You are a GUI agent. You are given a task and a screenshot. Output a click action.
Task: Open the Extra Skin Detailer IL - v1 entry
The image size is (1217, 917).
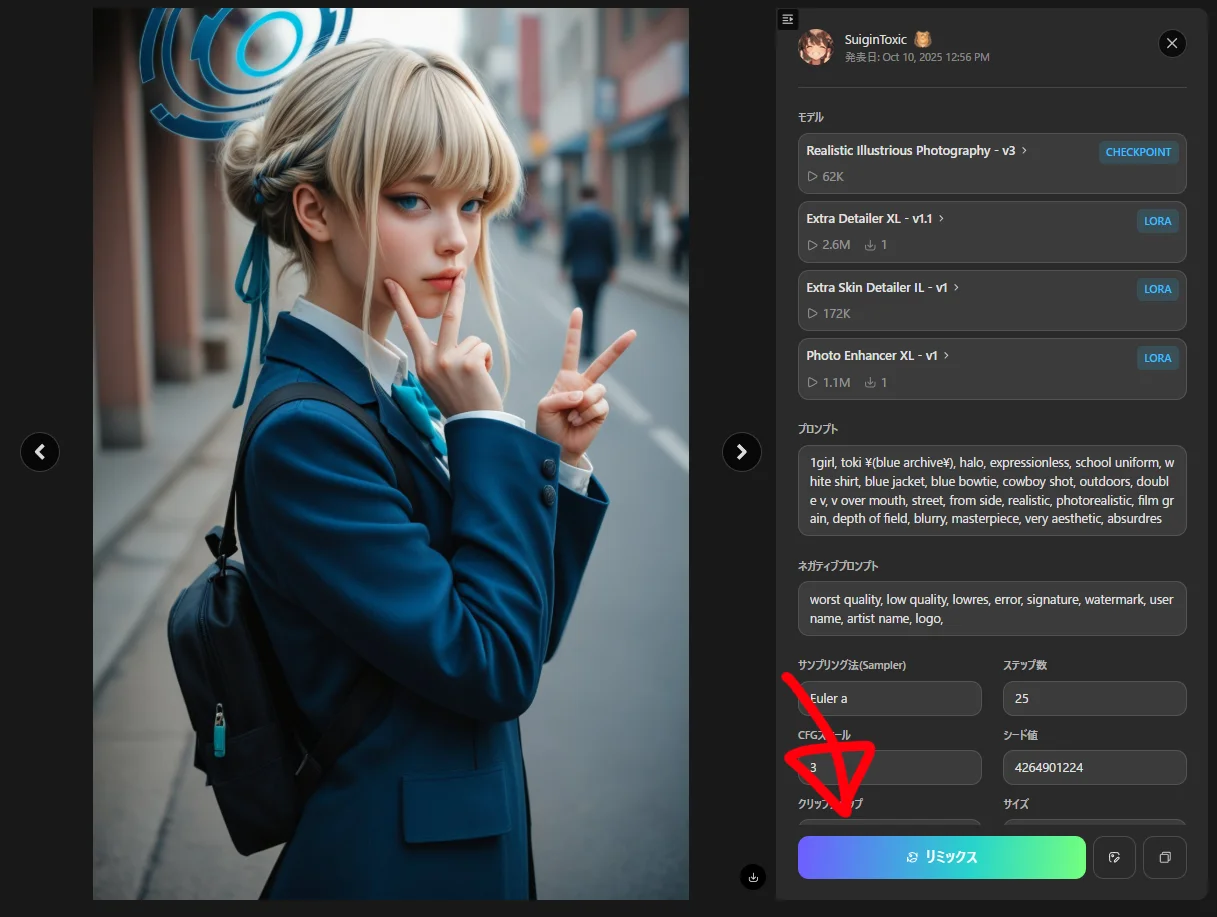click(877, 288)
